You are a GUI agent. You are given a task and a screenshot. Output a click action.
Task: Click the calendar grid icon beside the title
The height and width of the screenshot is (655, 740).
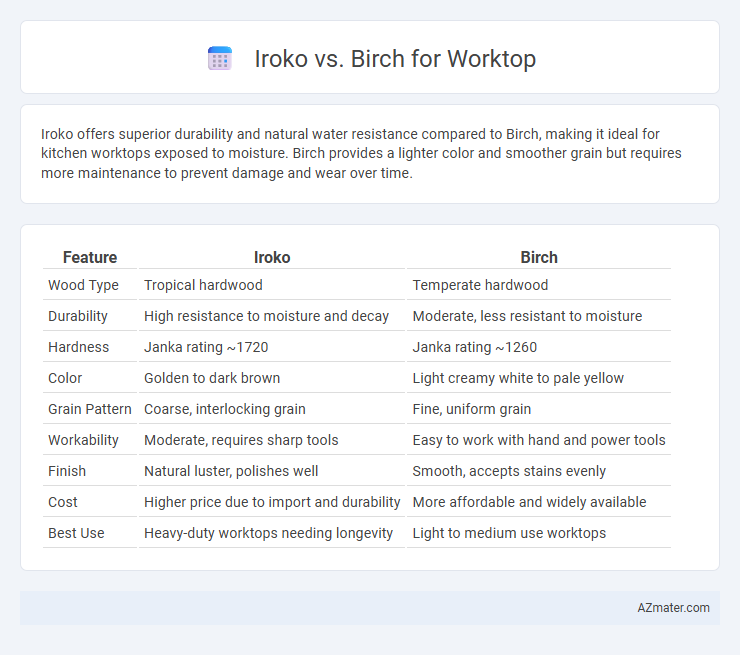point(220,59)
